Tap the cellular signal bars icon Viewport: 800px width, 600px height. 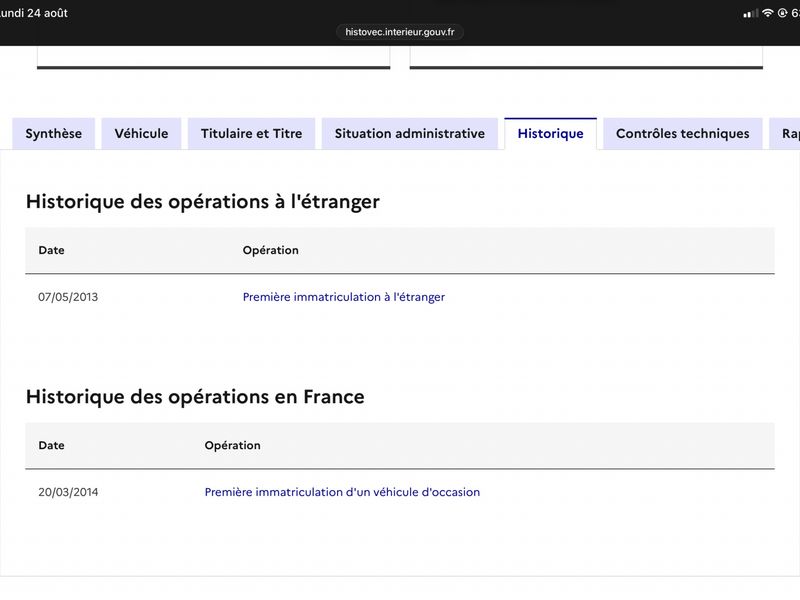coord(751,14)
